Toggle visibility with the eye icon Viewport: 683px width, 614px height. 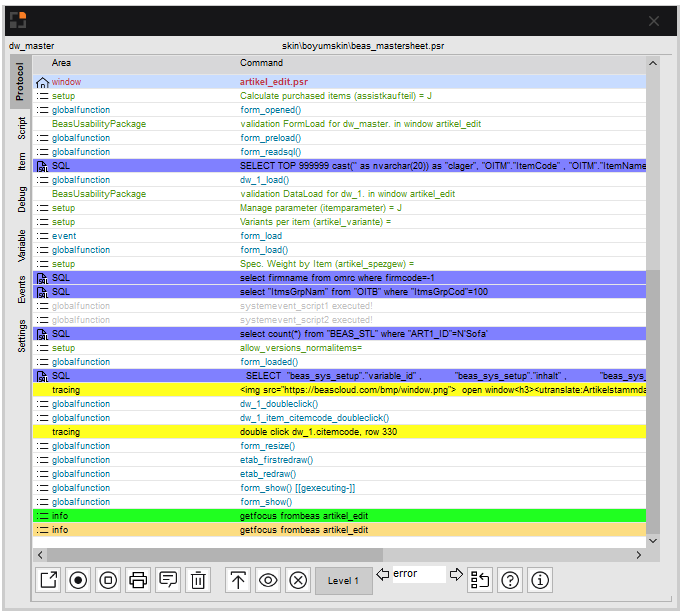click(268, 580)
